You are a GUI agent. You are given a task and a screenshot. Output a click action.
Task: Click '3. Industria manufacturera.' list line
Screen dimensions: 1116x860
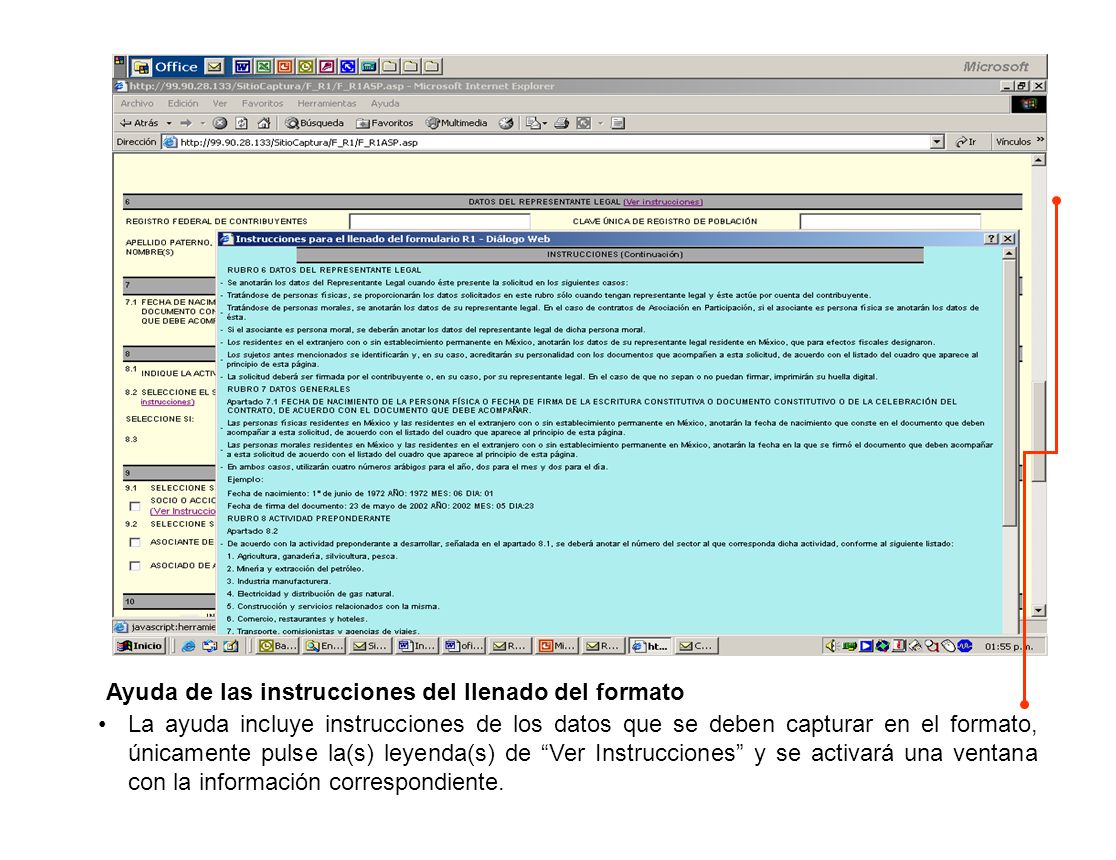279,582
